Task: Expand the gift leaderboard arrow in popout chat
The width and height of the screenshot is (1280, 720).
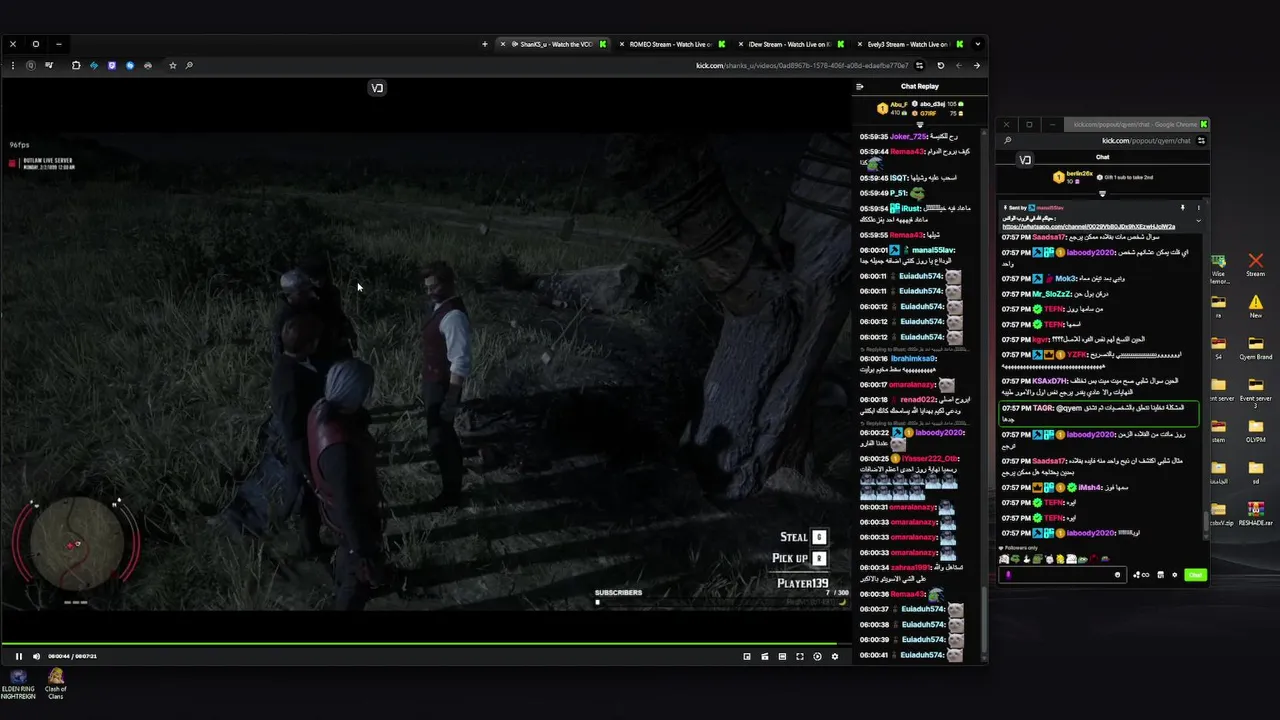Action: (1102, 193)
